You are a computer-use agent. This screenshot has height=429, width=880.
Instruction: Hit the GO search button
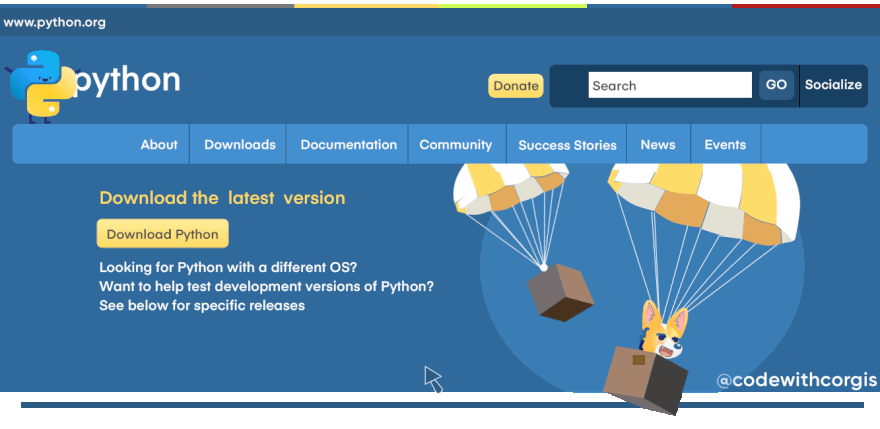pyautogui.click(x=776, y=85)
